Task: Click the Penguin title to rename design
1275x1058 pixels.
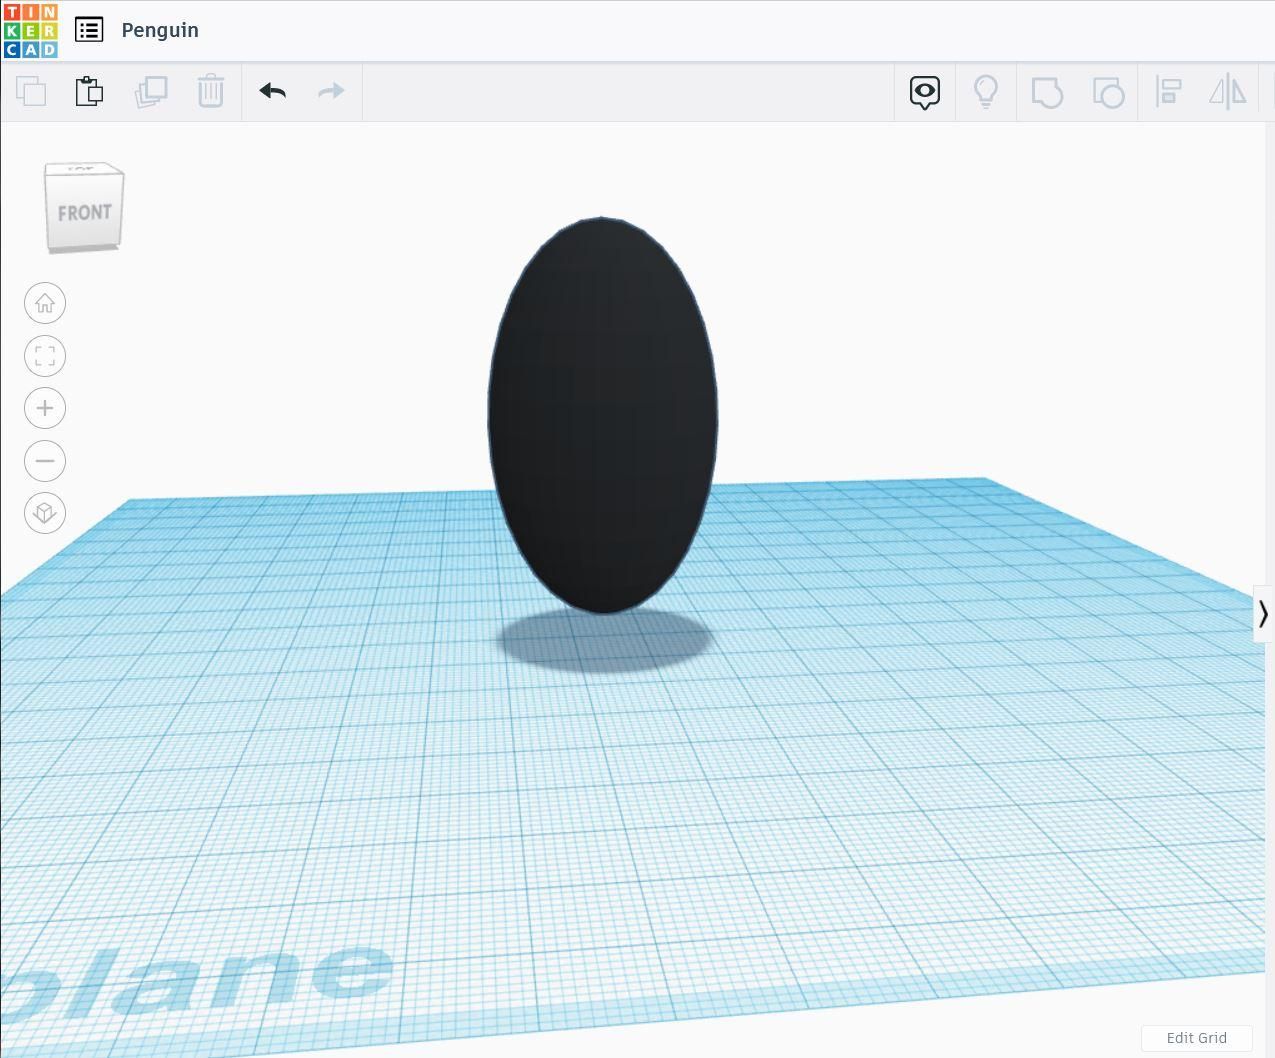Action: point(160,29)
